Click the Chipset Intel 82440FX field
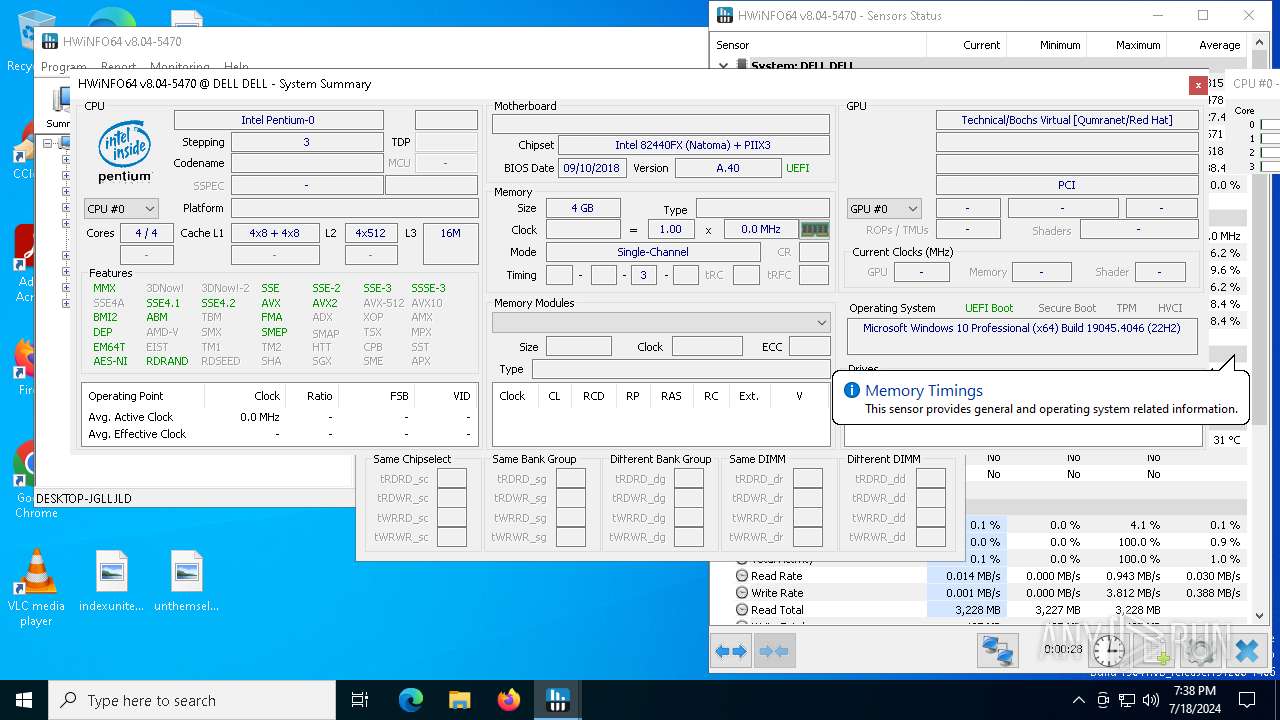1280x720 pixels. click(x=693, y=145)
